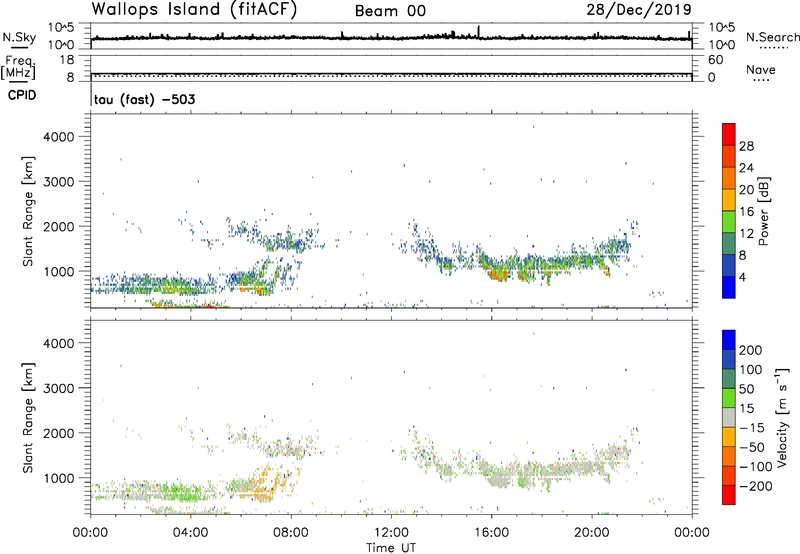
Task: Click the "60" Nave axis tick
Action: click(715, 60)
